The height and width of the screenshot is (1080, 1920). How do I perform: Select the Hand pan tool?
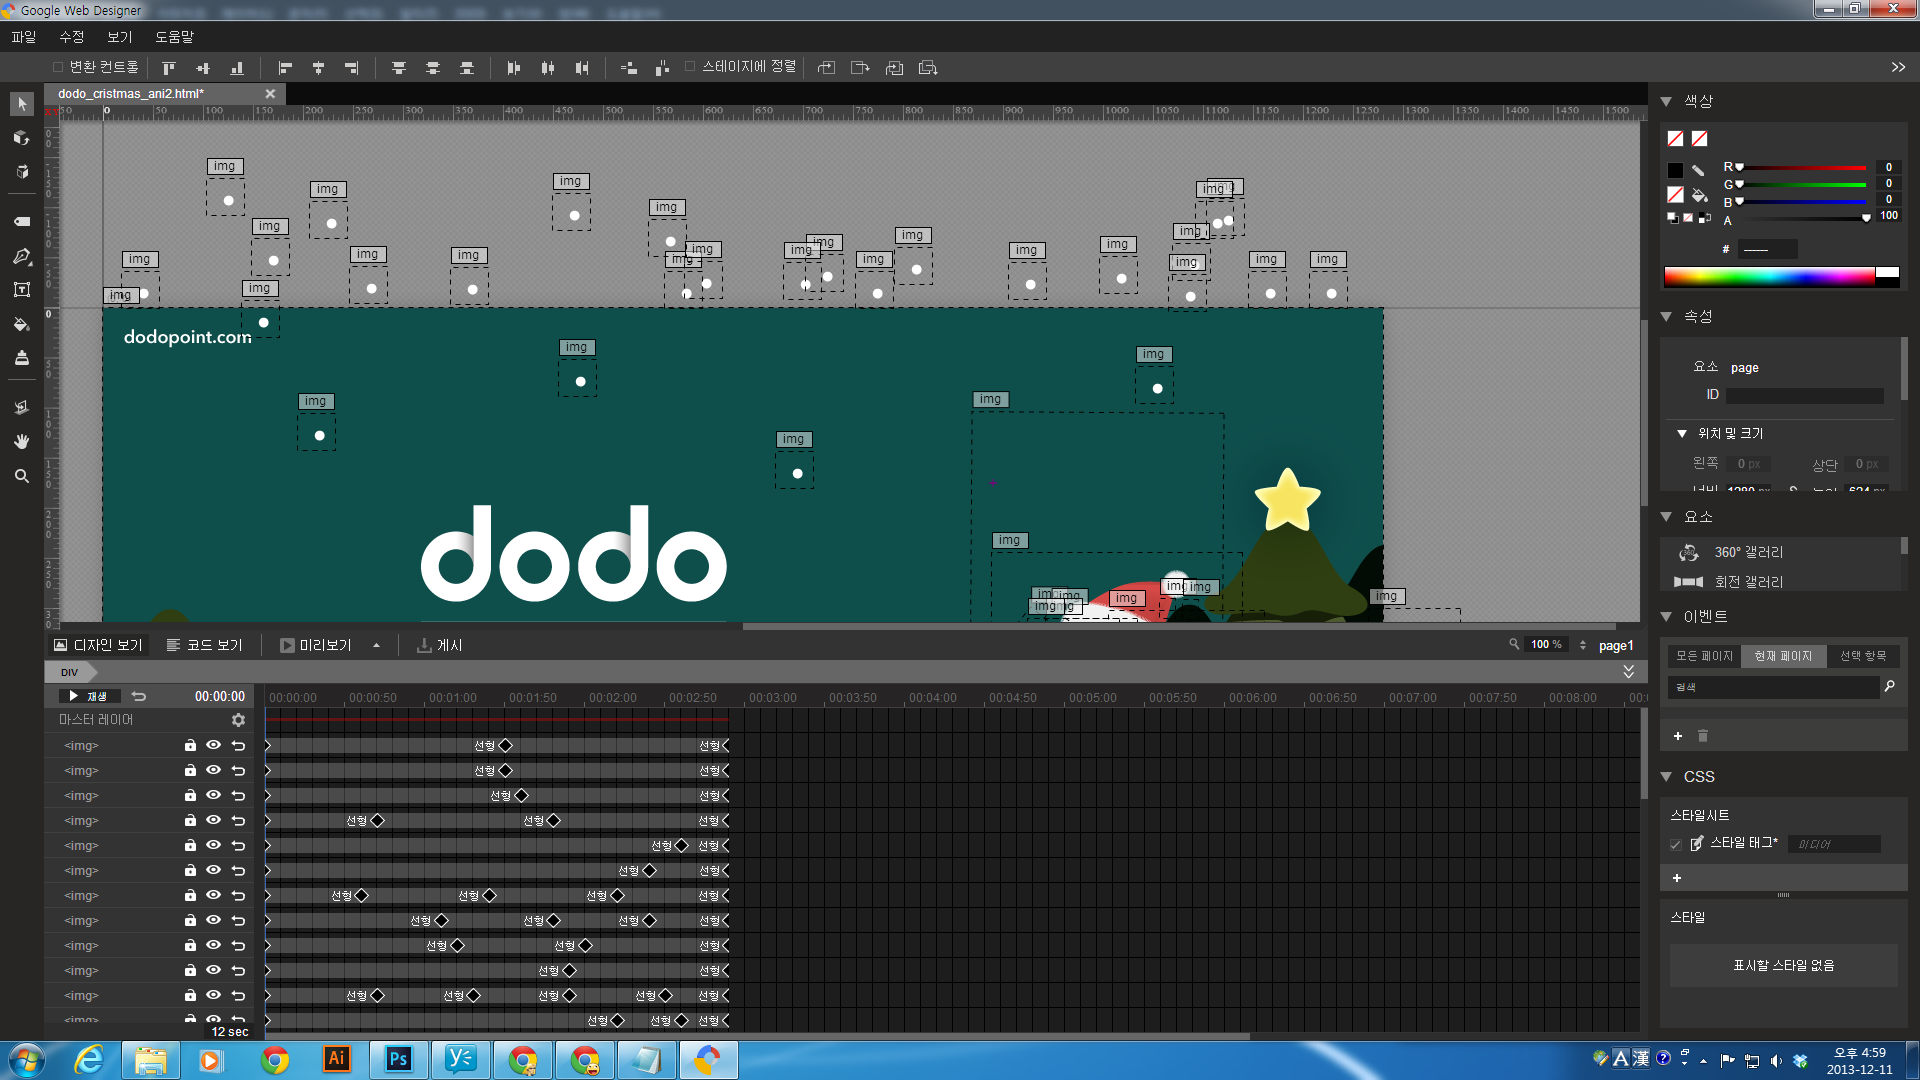22,441
